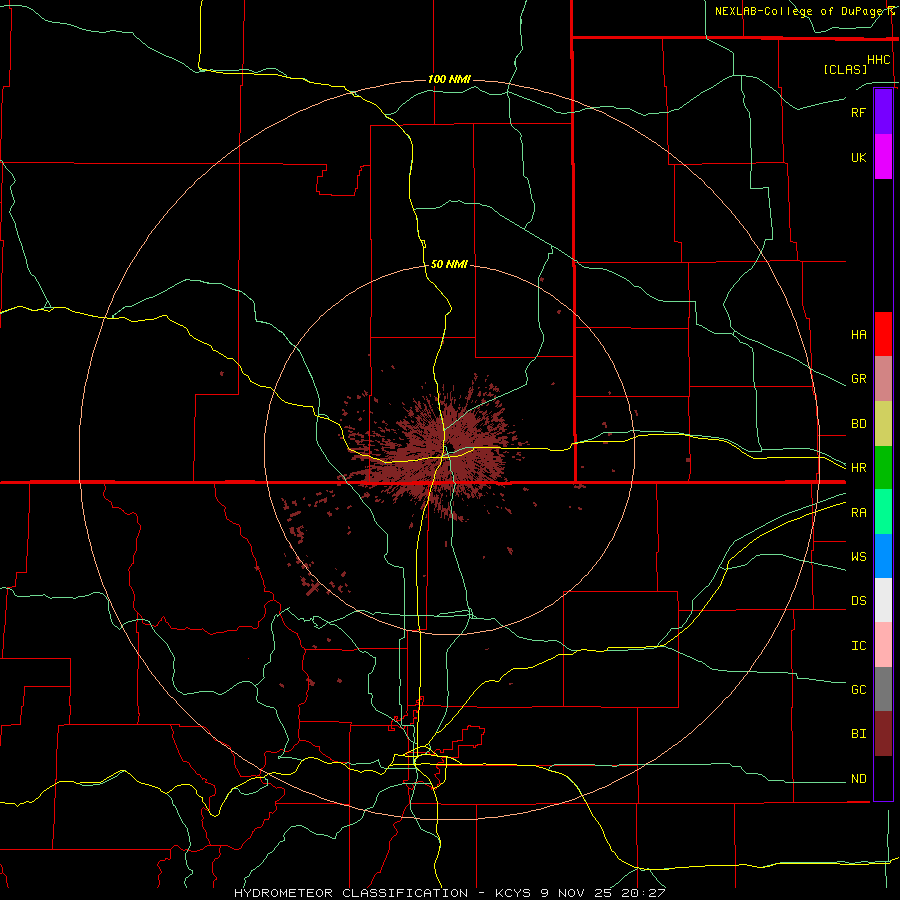Click the WS legend label
Viewport: 900px width, 900px height.
(x=858, y=557)
